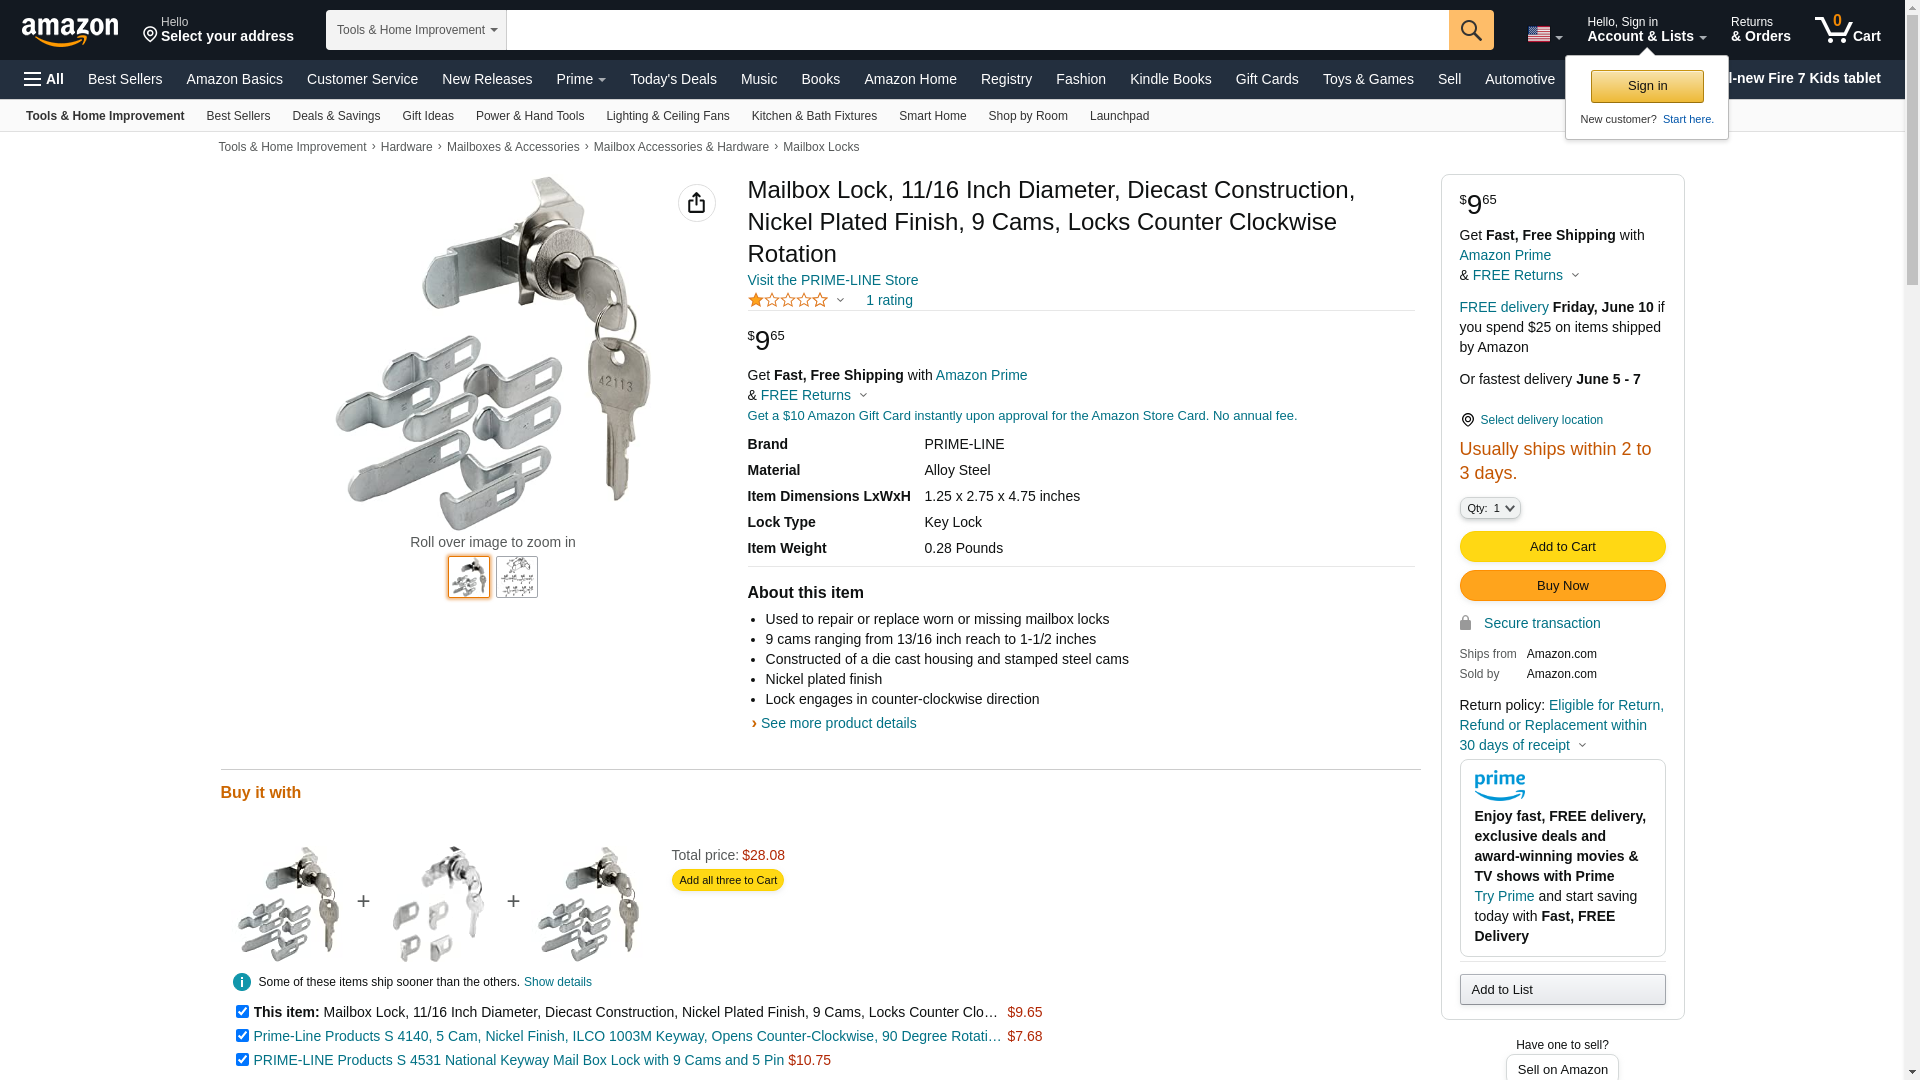The width and height of the screenshot is (1920, 1080).
Task: Open the Tools & Home Improvement search category dropdown
Action: click(x=416, y=30)
